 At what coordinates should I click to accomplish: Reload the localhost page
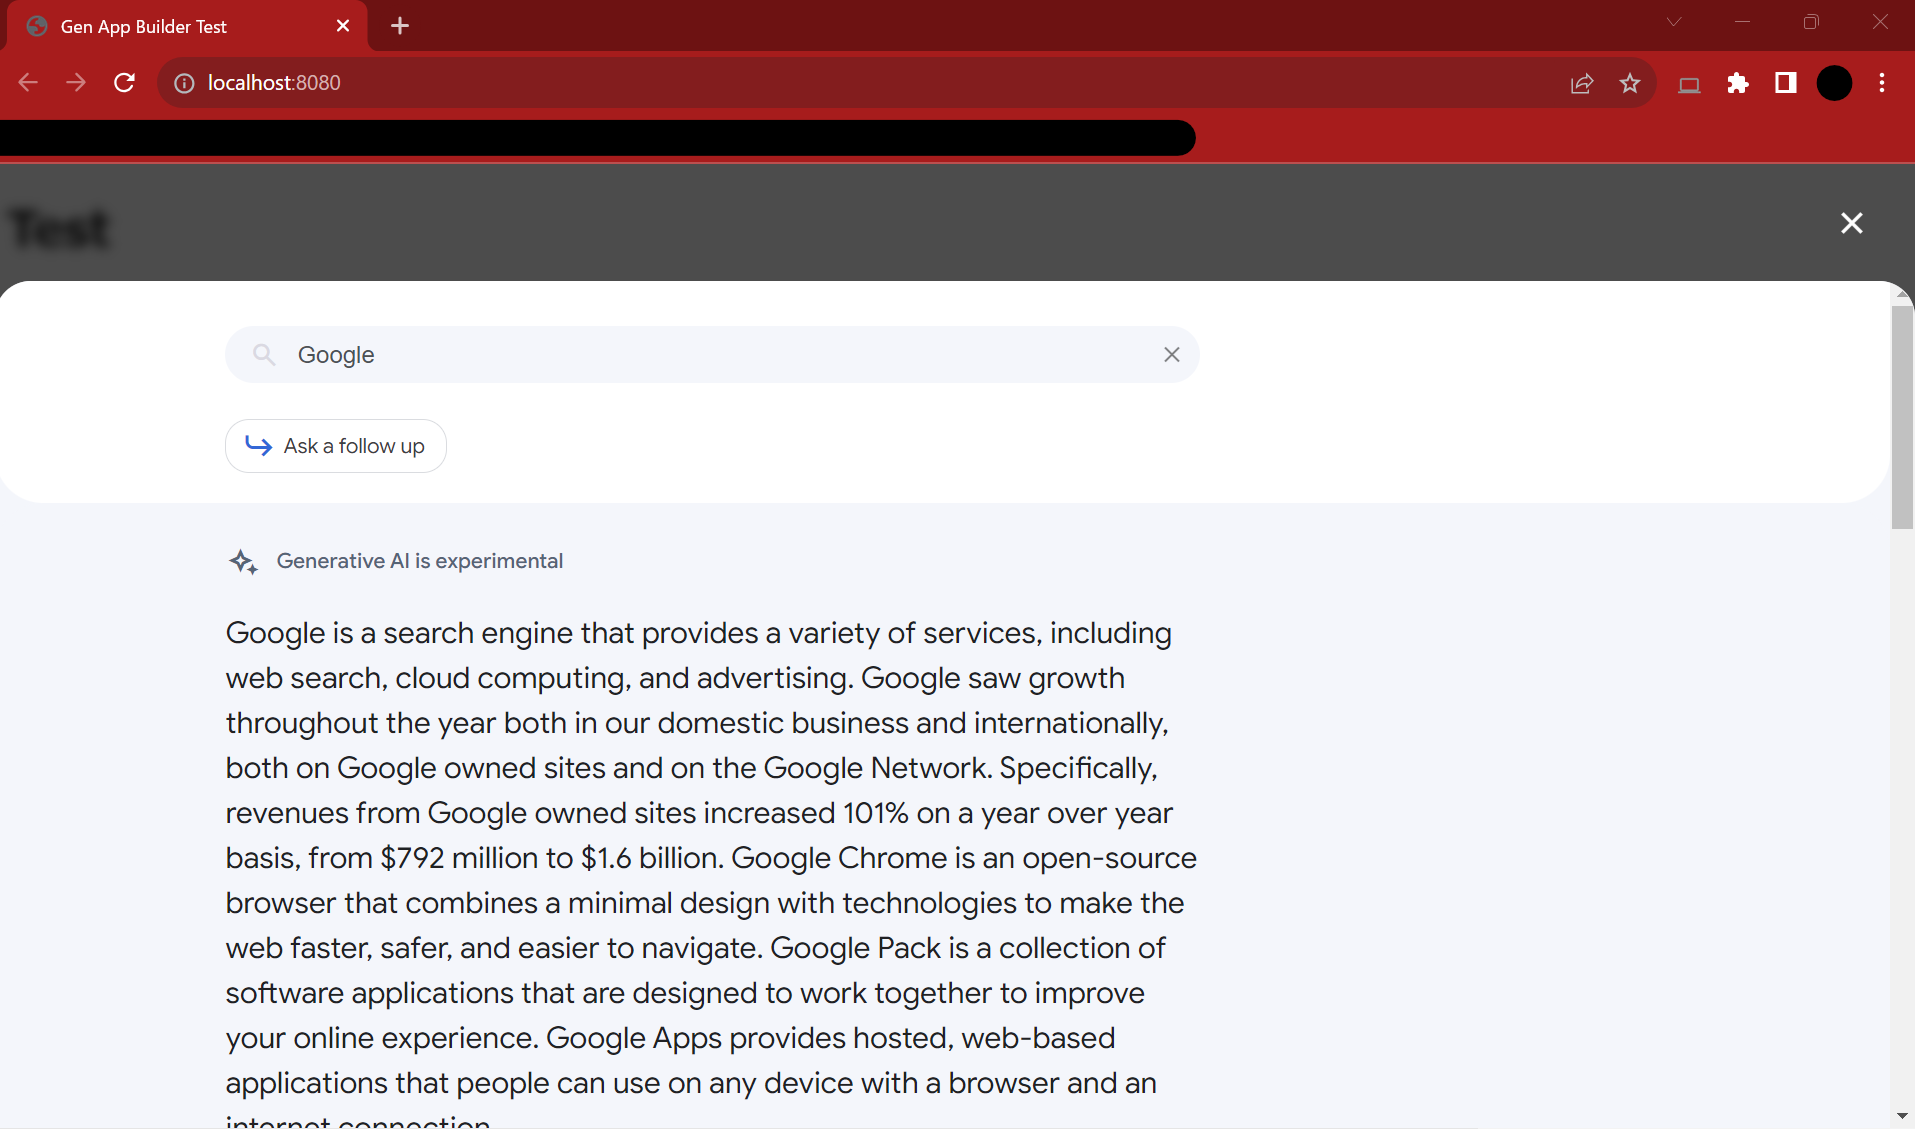(x=124, y=83)
